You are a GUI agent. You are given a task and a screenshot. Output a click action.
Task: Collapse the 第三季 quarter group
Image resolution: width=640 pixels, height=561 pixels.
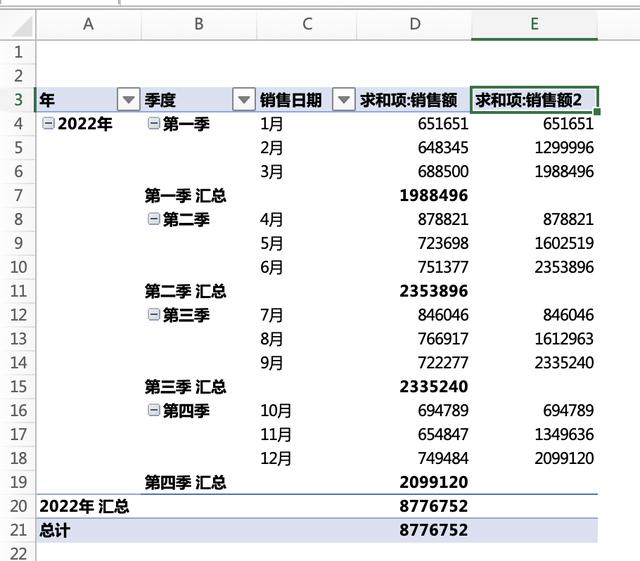(154, 315)
